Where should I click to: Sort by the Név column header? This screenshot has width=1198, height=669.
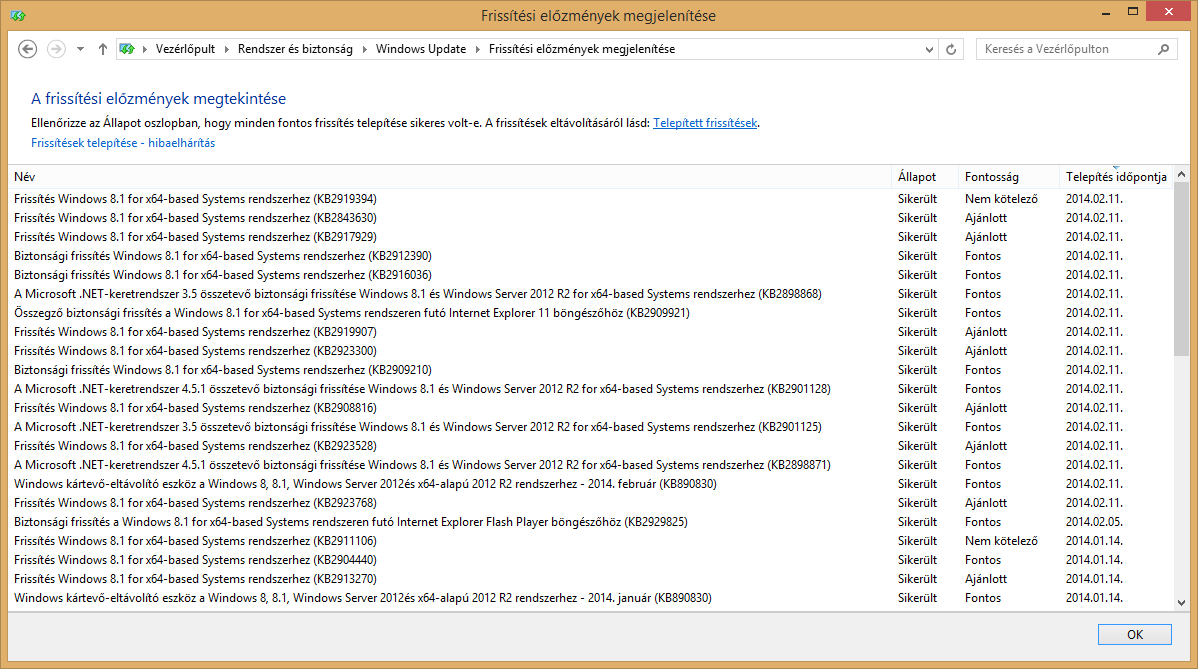[x=450, y=176]
